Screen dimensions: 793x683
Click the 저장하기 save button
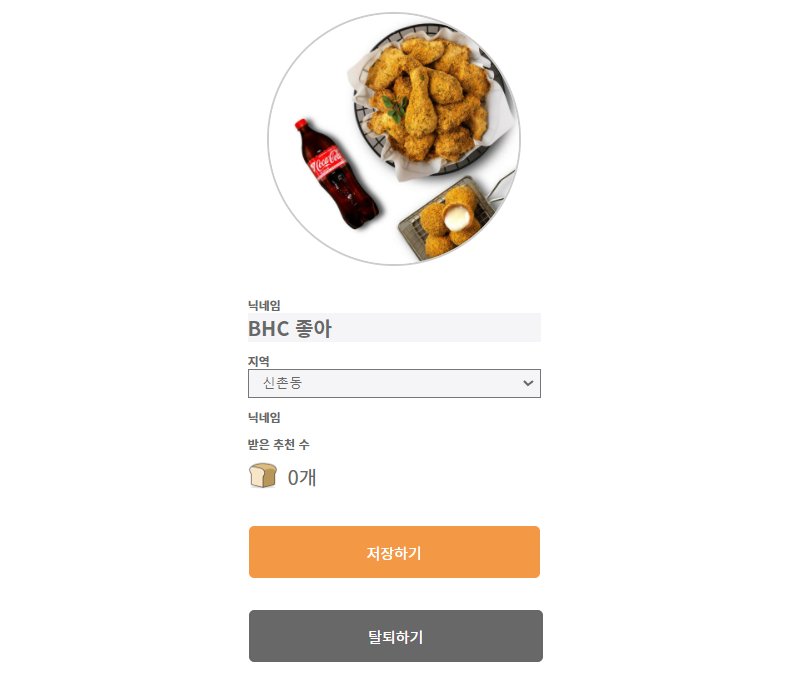click(394, 552)
